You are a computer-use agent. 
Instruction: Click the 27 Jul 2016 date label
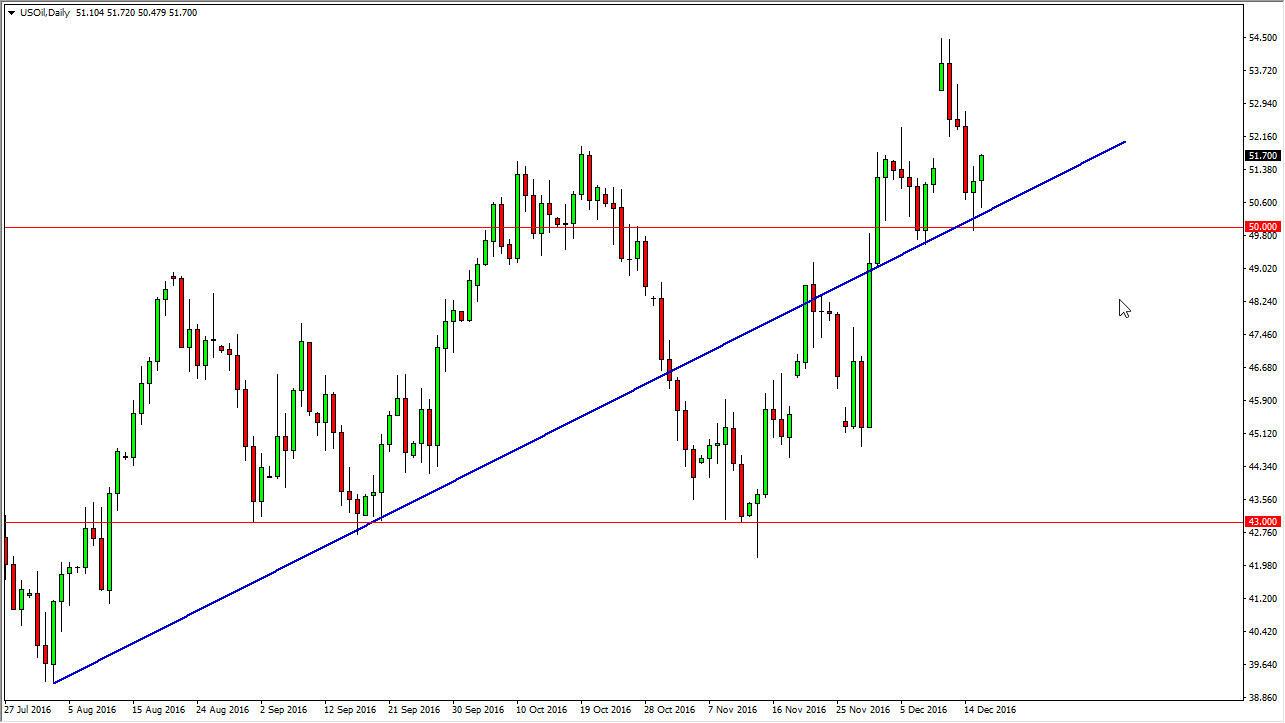[x=29, y=710]
